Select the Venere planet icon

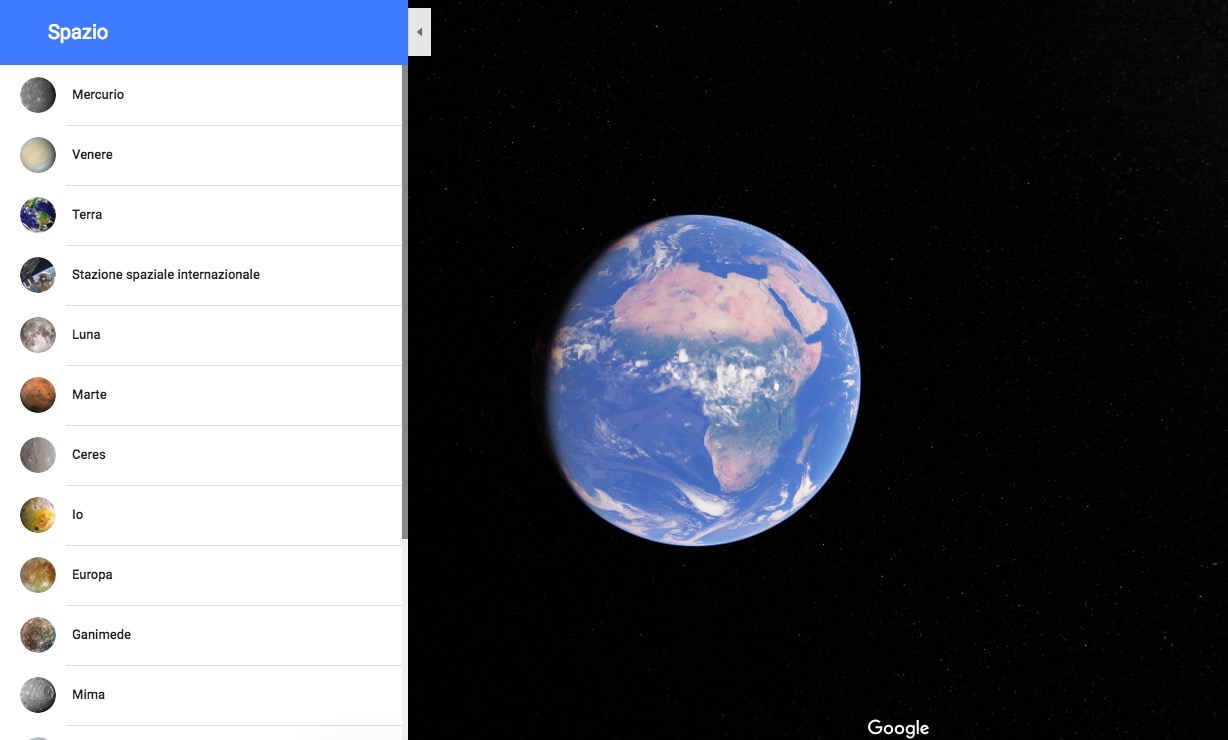pyautogui.click(x=38, y=155)
